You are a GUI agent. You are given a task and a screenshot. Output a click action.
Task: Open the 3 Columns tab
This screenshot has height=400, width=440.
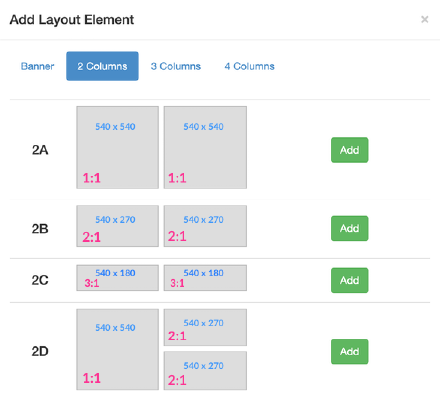coord(176,66)
